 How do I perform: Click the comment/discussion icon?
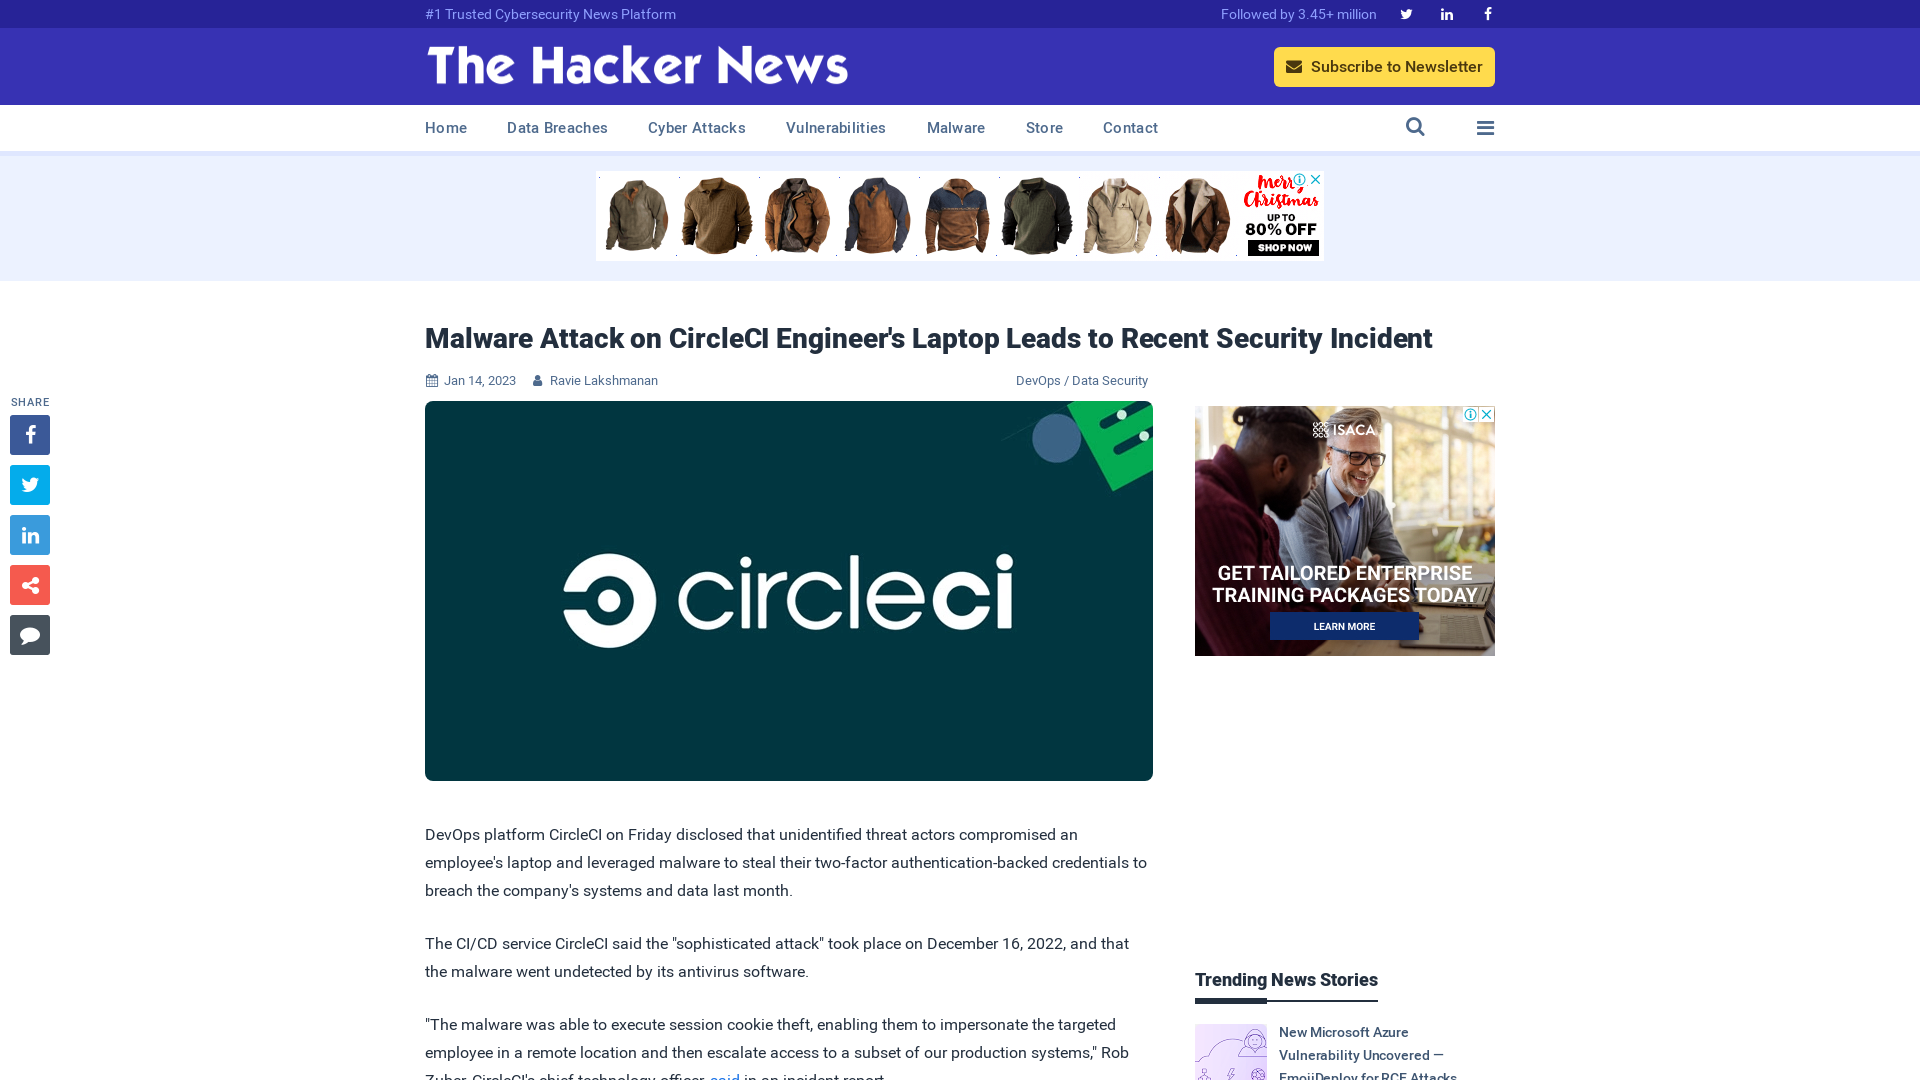coord(29,634)
